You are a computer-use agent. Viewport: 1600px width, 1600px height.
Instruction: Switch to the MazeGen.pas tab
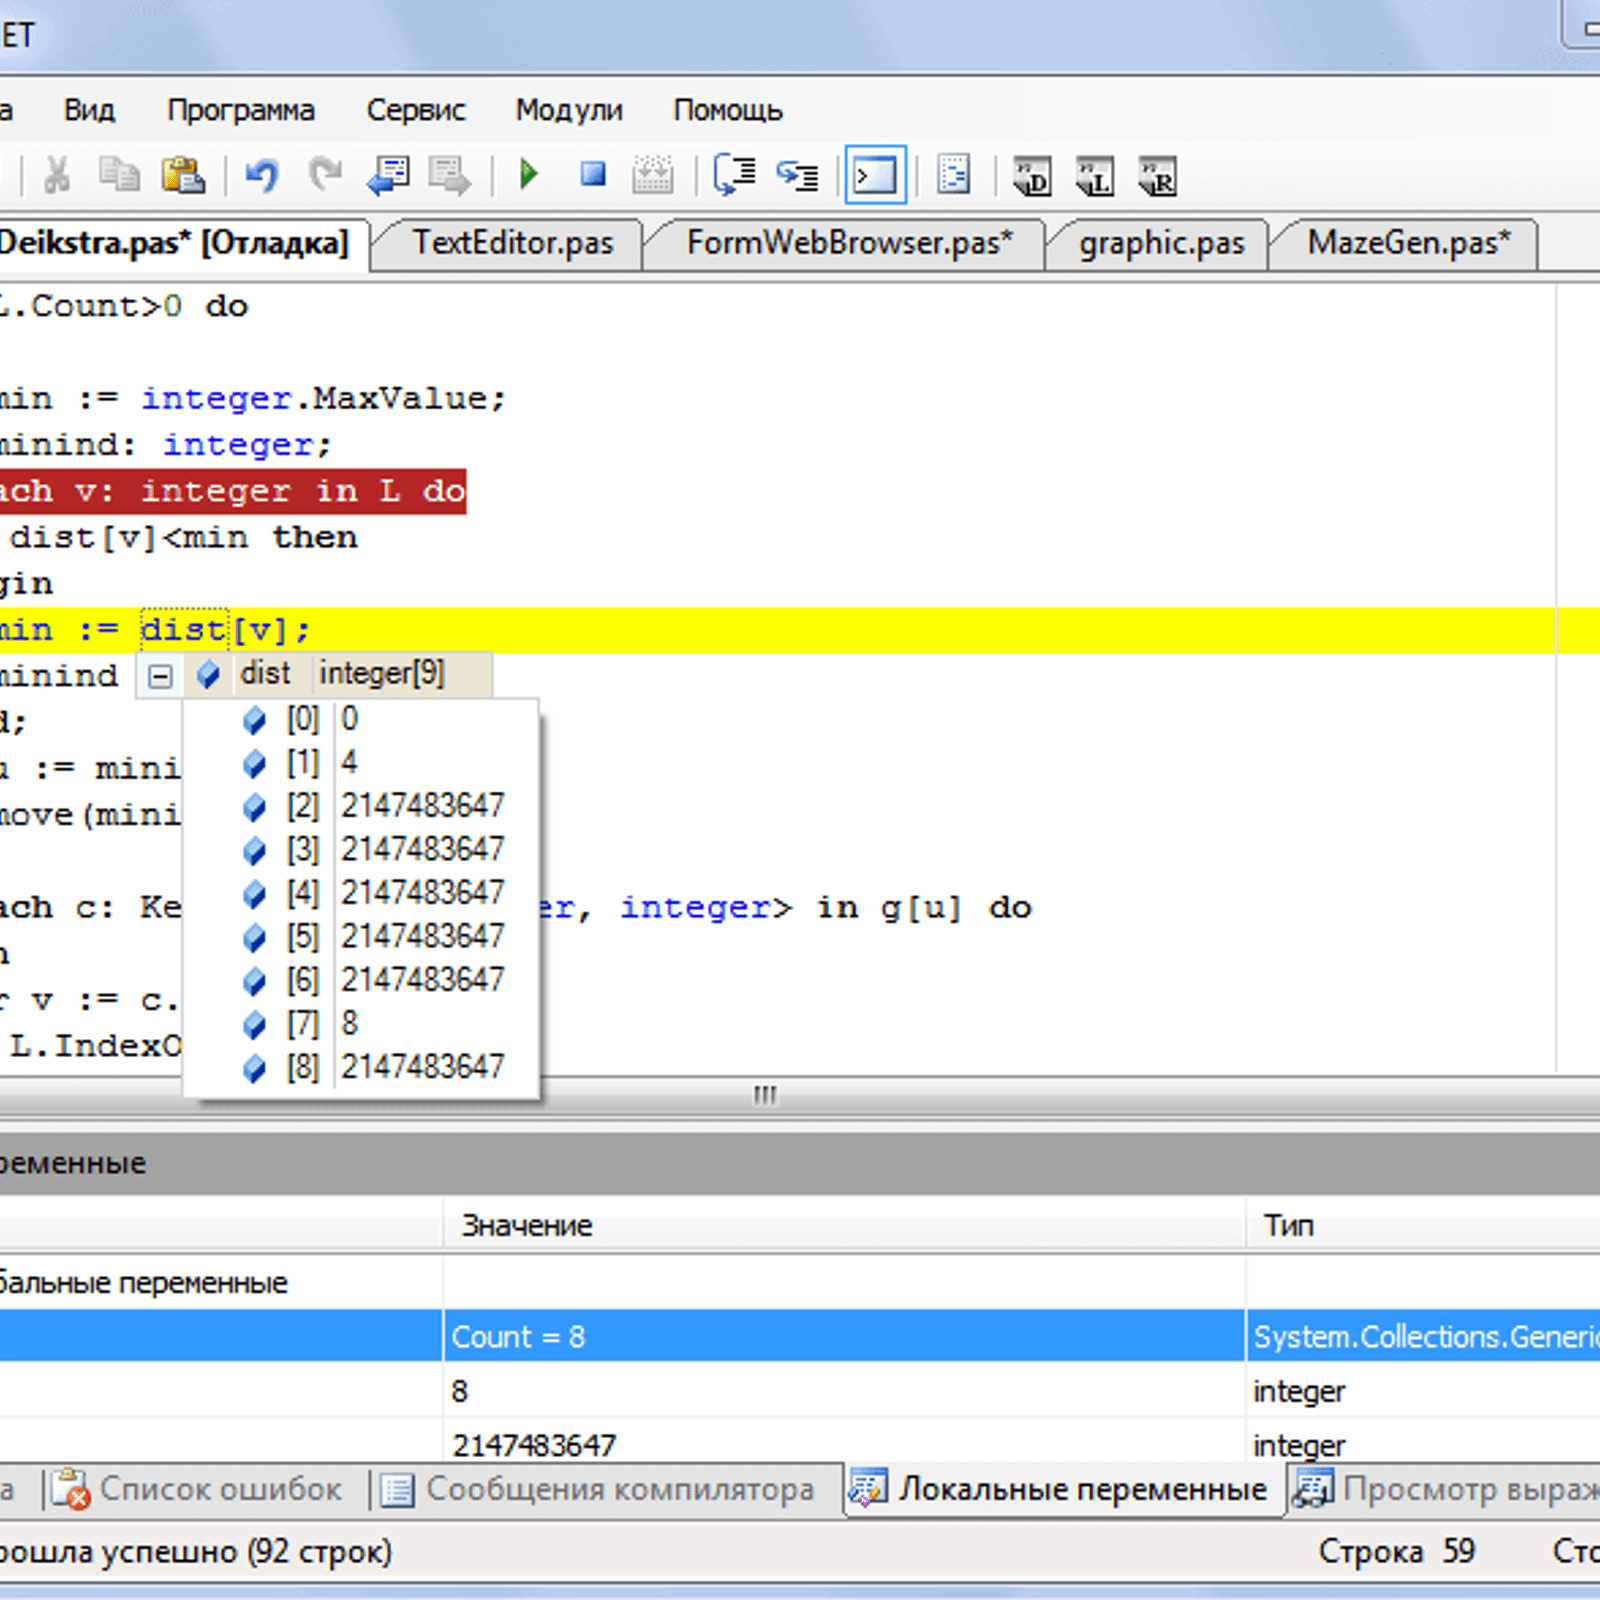pos(1410,243)
